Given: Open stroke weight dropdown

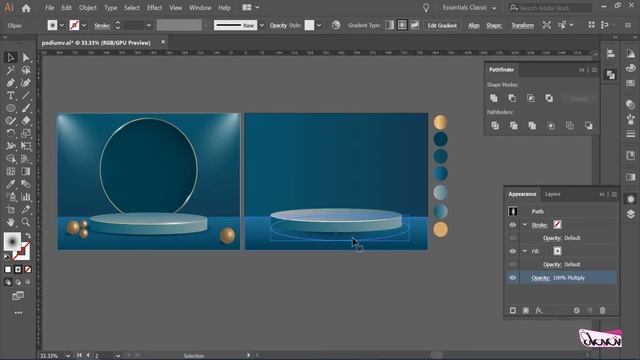Looking at the screenshot, I should pos(149,25).
